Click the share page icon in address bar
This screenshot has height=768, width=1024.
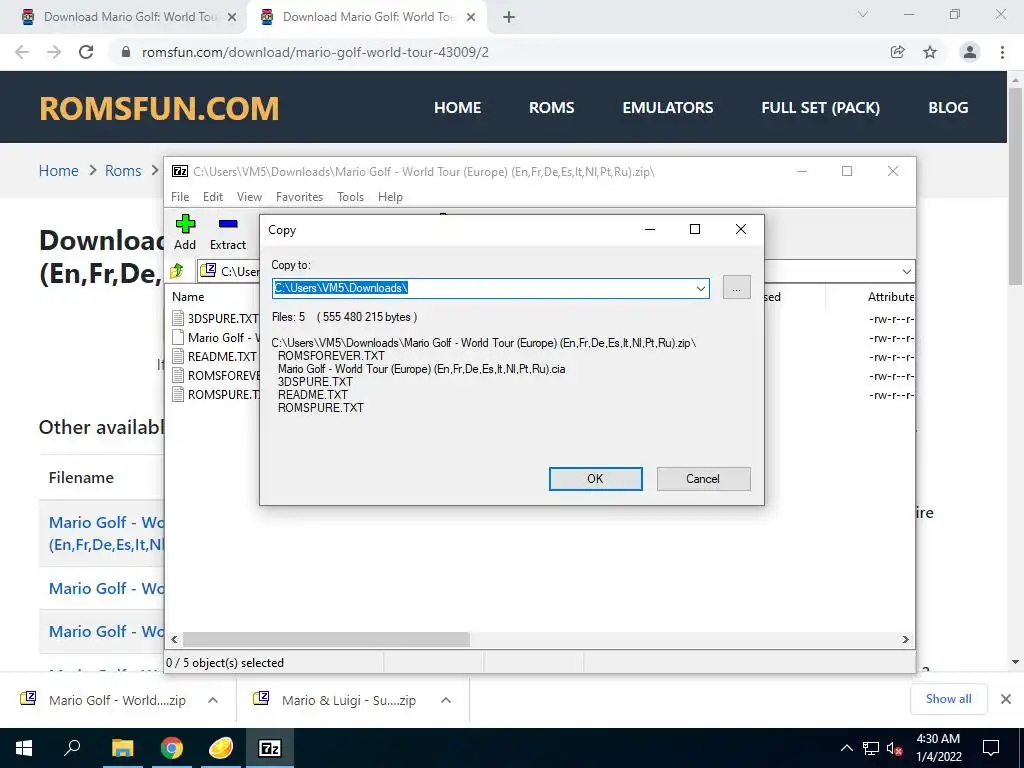point(898,52)
